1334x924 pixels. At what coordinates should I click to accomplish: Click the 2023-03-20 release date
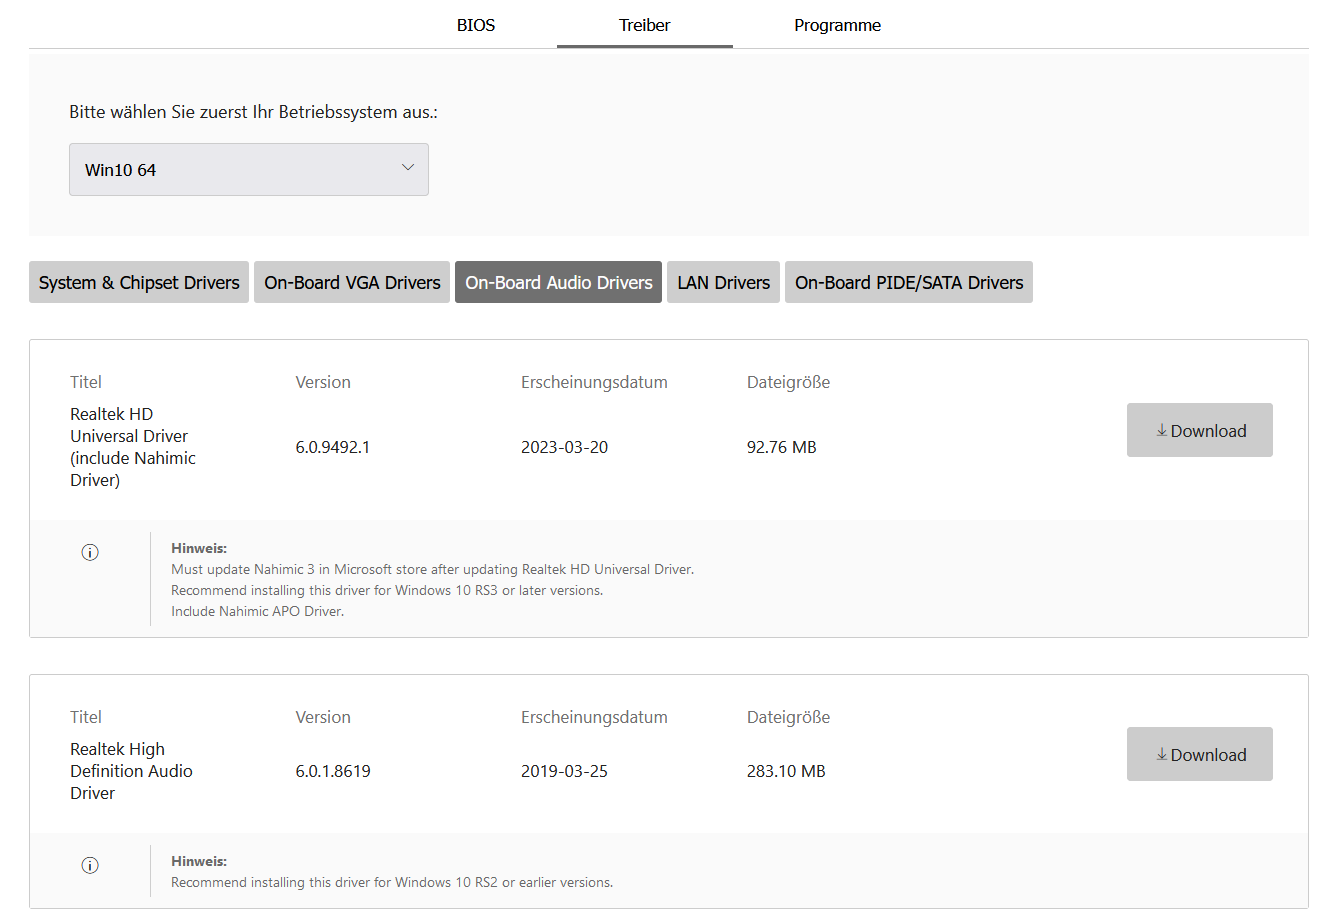pyautogui.click(x=564, y=447)
